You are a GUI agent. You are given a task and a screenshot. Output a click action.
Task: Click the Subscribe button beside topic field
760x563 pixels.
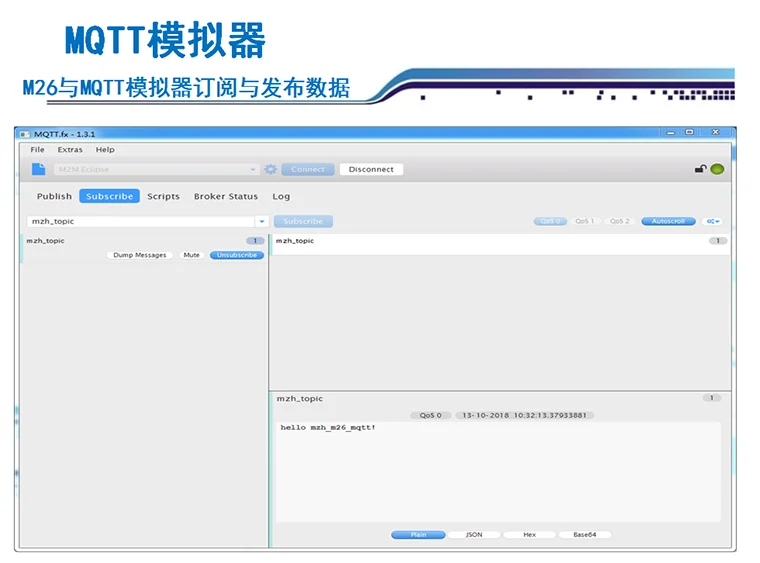coord(303,221)
